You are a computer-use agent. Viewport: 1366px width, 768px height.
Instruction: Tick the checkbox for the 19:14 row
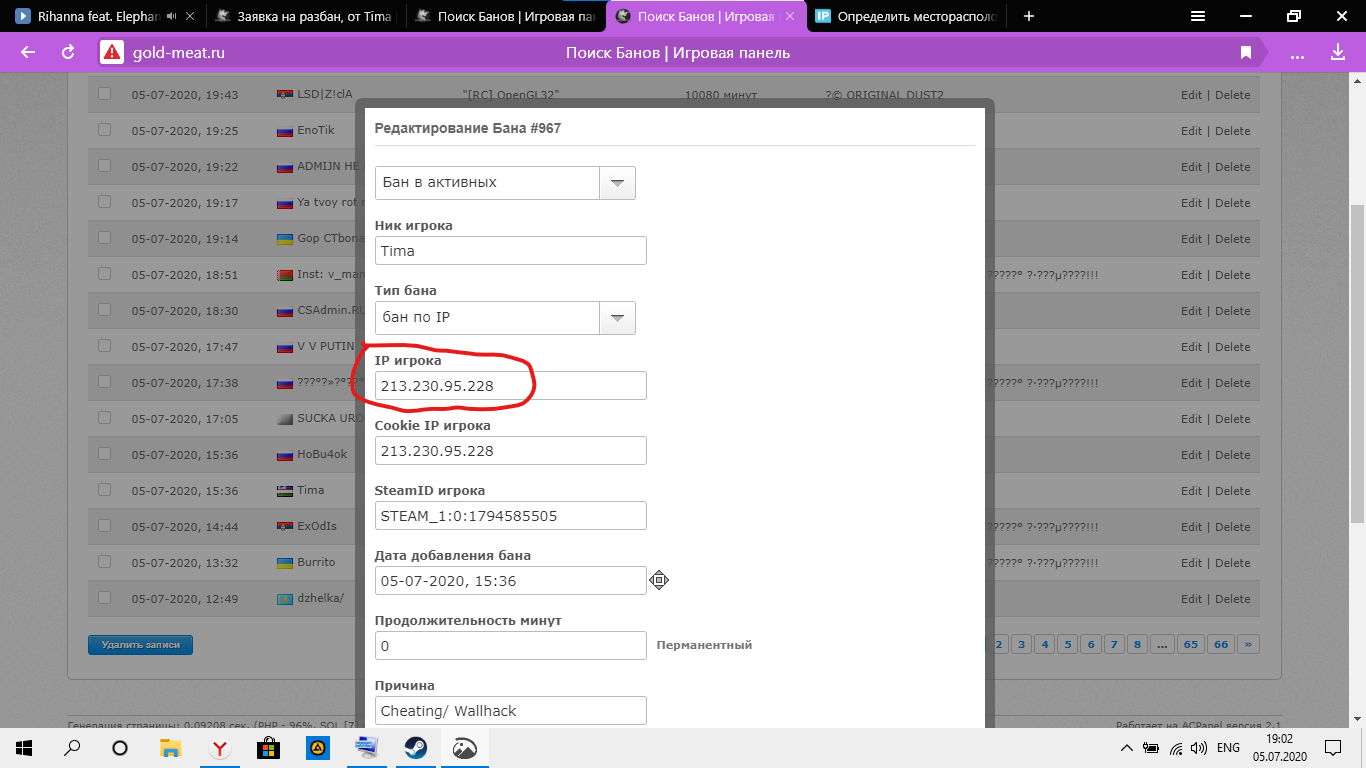[104, 238]
